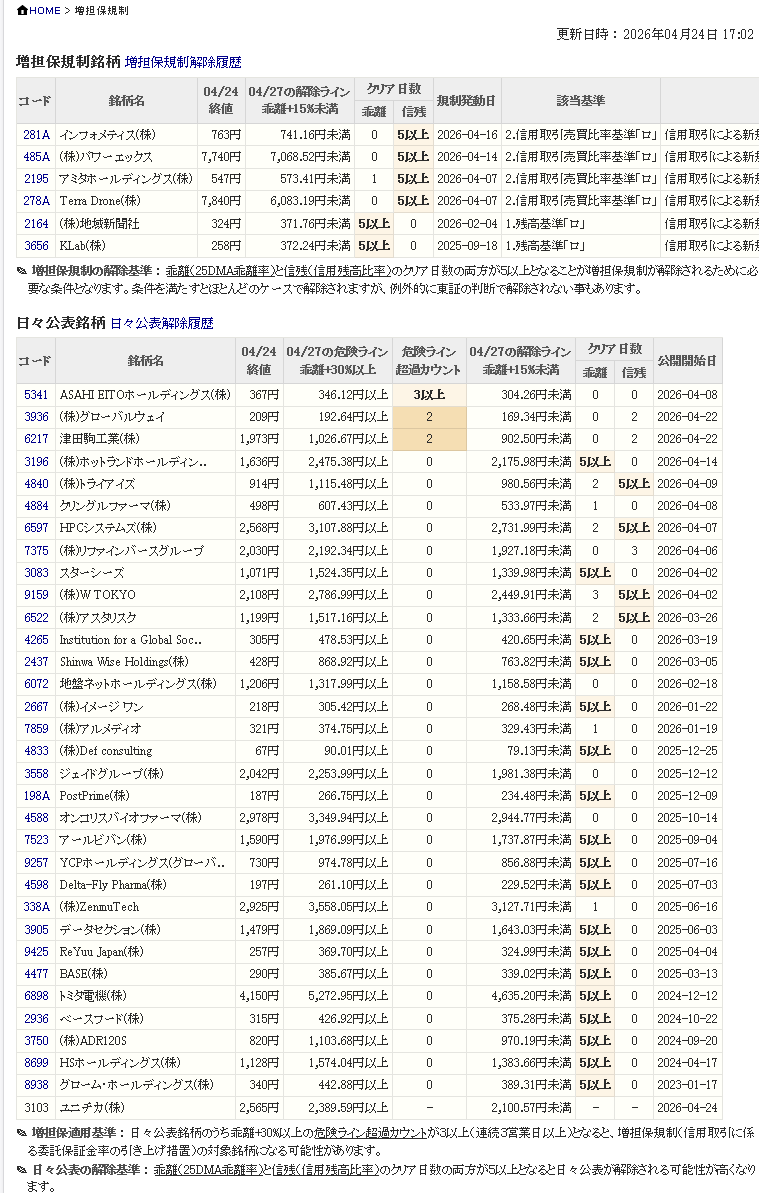The width and height of the screenshot is (768, 1193).
Task: Select stock code 4477 BASE
Action: pos(36,974)
